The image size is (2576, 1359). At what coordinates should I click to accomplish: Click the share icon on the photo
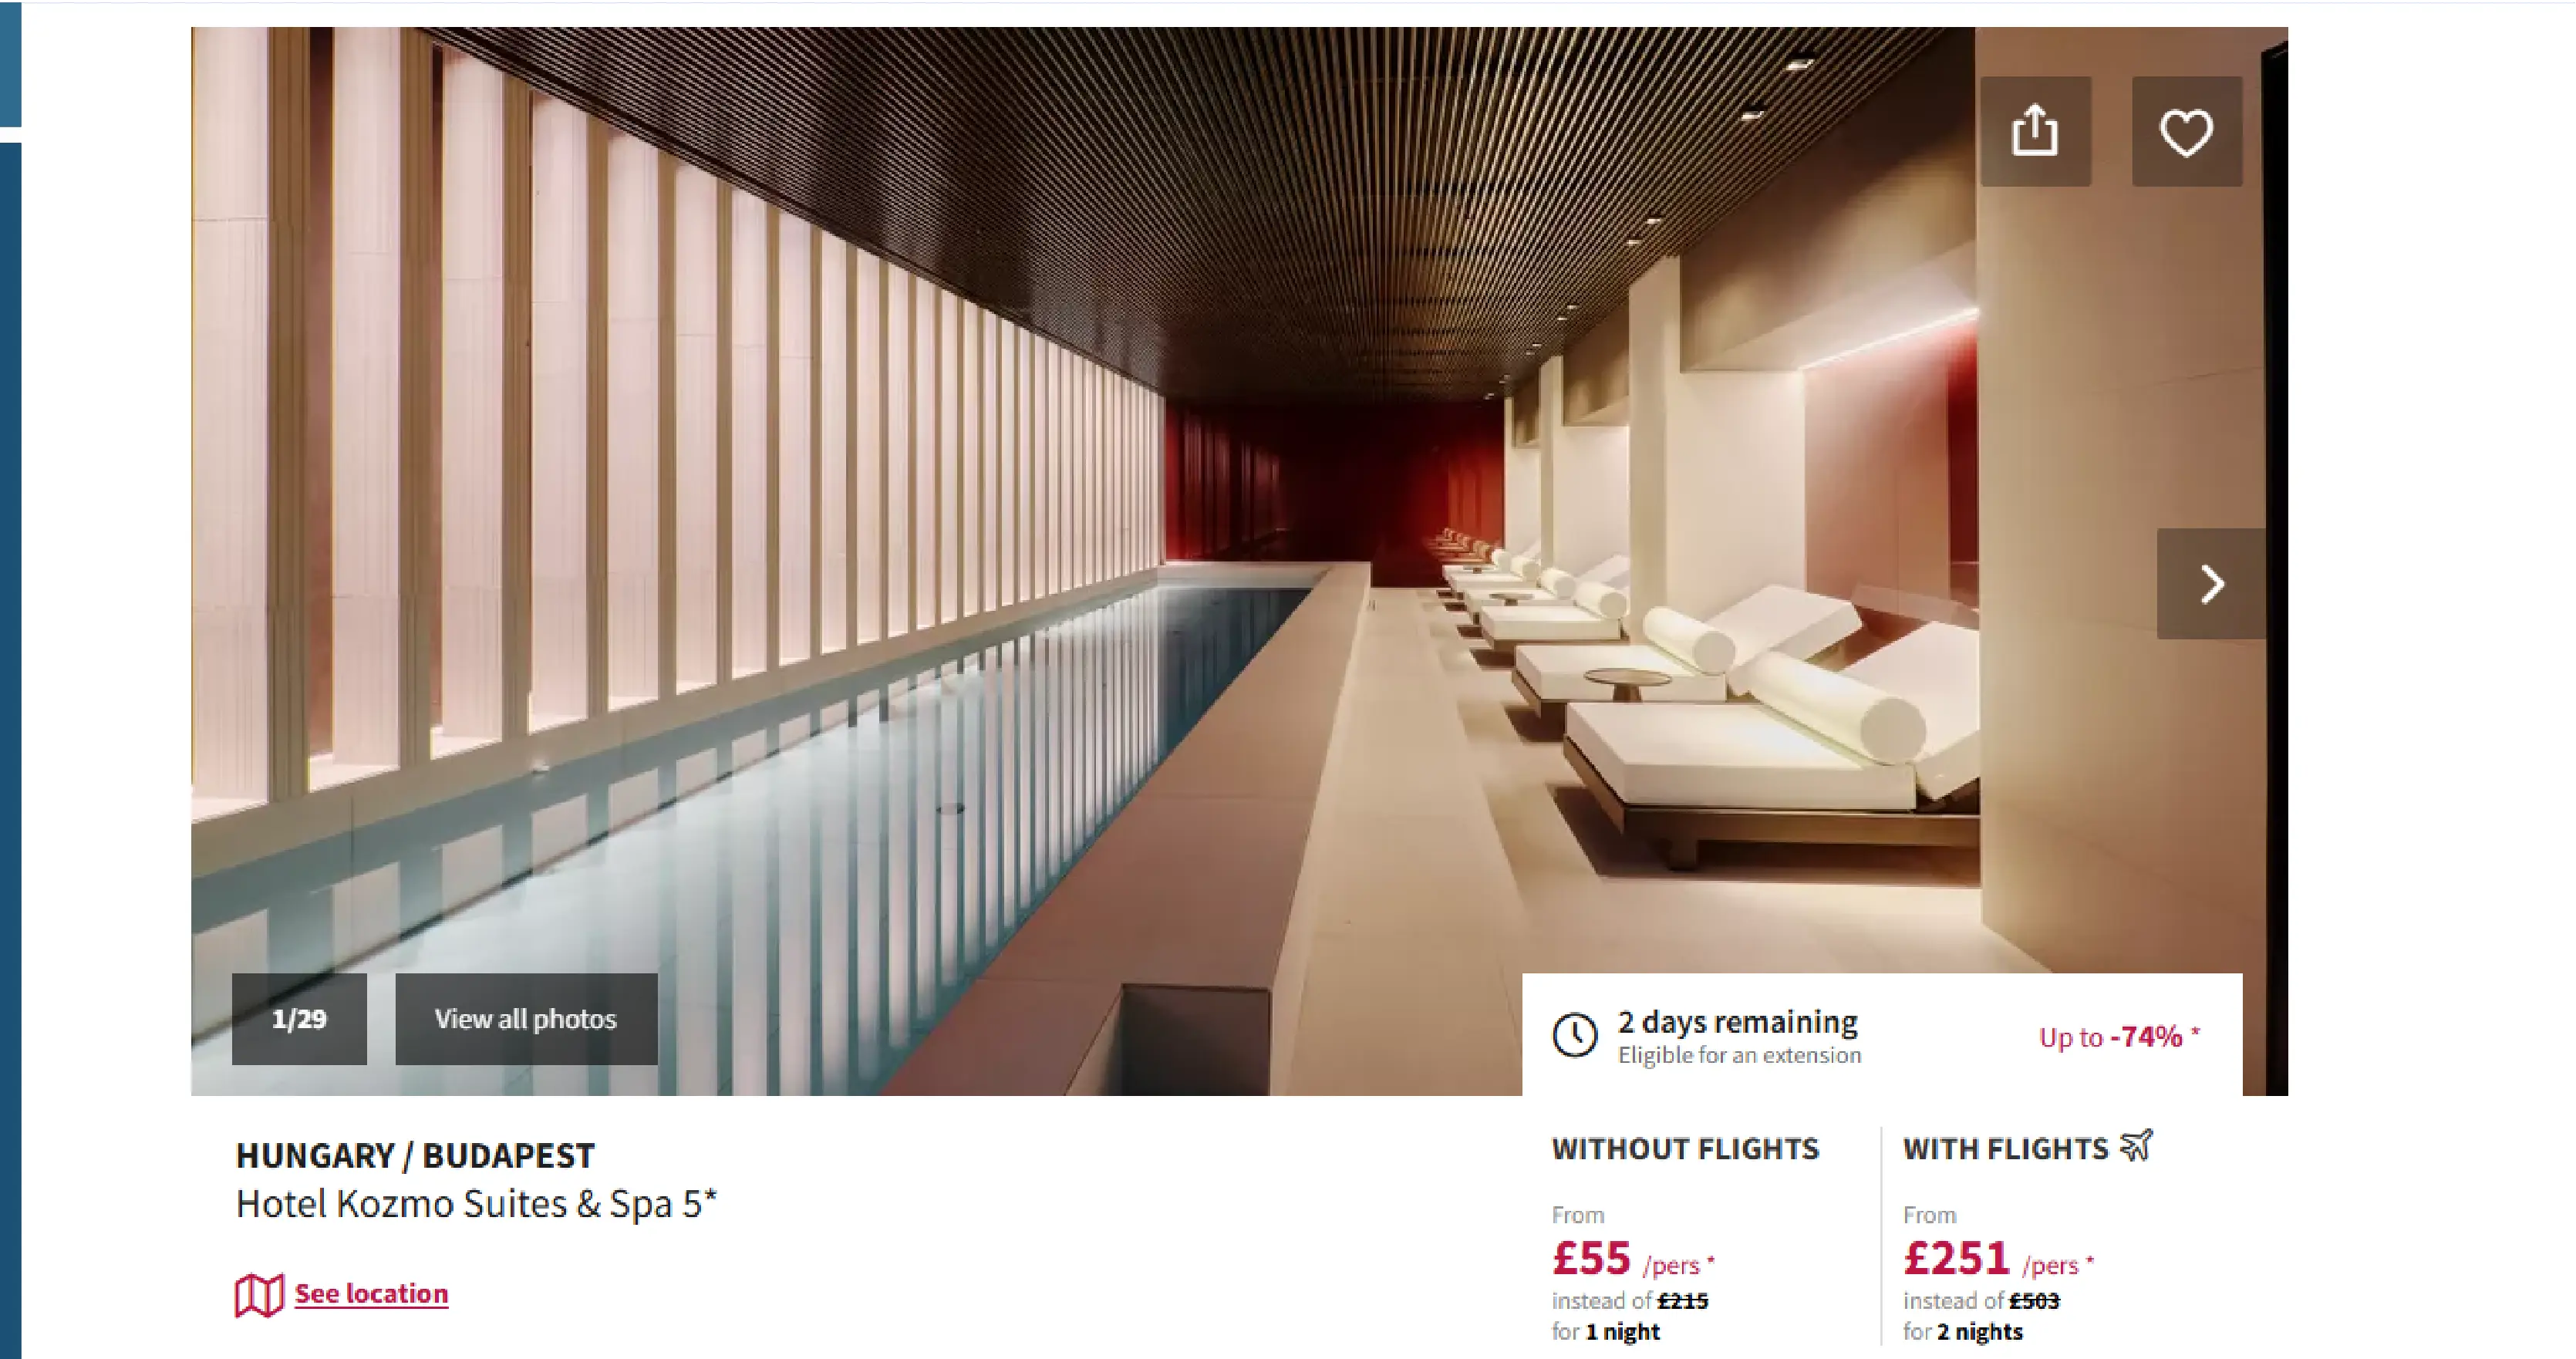[2035, 131]
